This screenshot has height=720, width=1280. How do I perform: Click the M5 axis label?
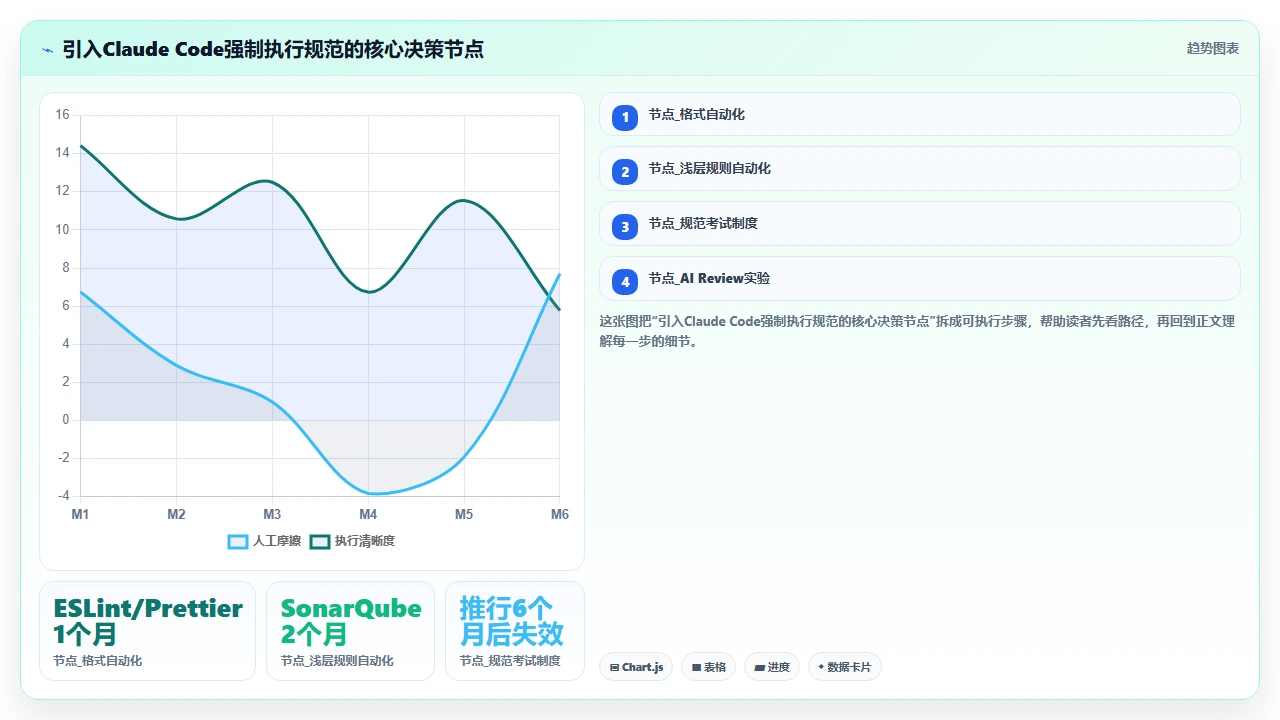pos(464,514)
